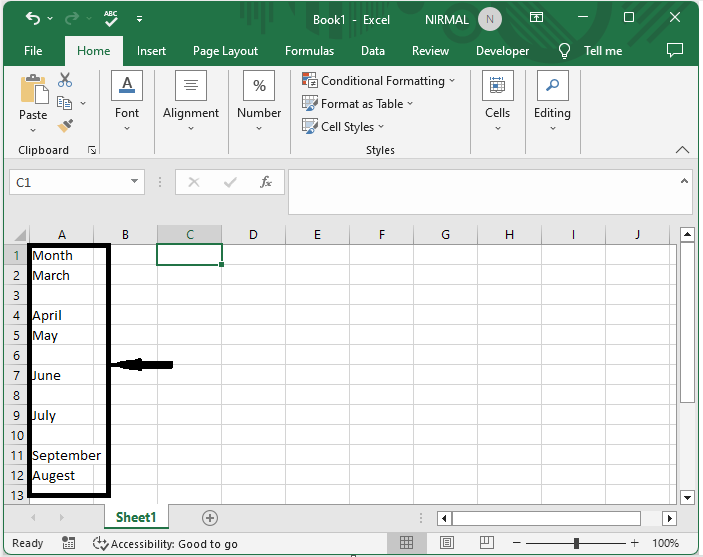The width and height of the screenshot is (703, 557).
Task: Open the Review tab
Action: [430, 51]
